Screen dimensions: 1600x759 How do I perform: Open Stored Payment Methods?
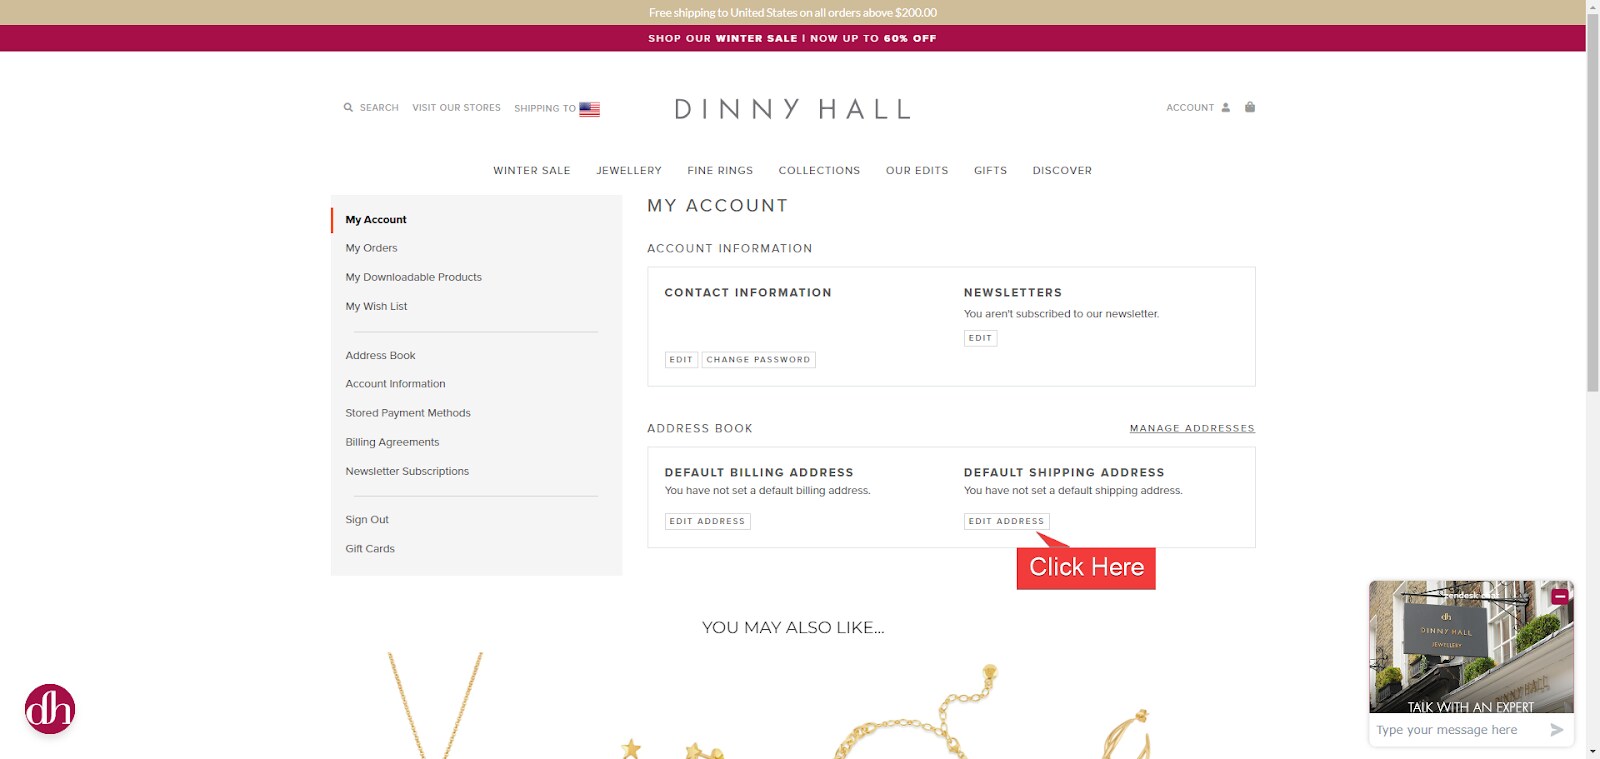pyautogui.click(x=408, y=413)
